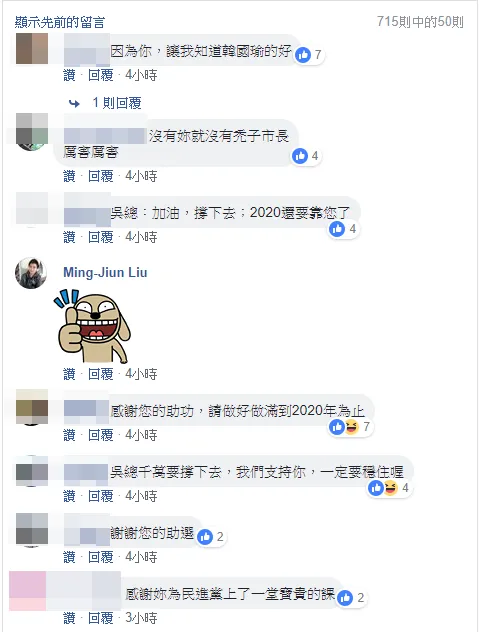Like Ming-Jiun Liu's sticker comment via 讚
Viewport: 480px width, 632px height.
coord(69,374)
